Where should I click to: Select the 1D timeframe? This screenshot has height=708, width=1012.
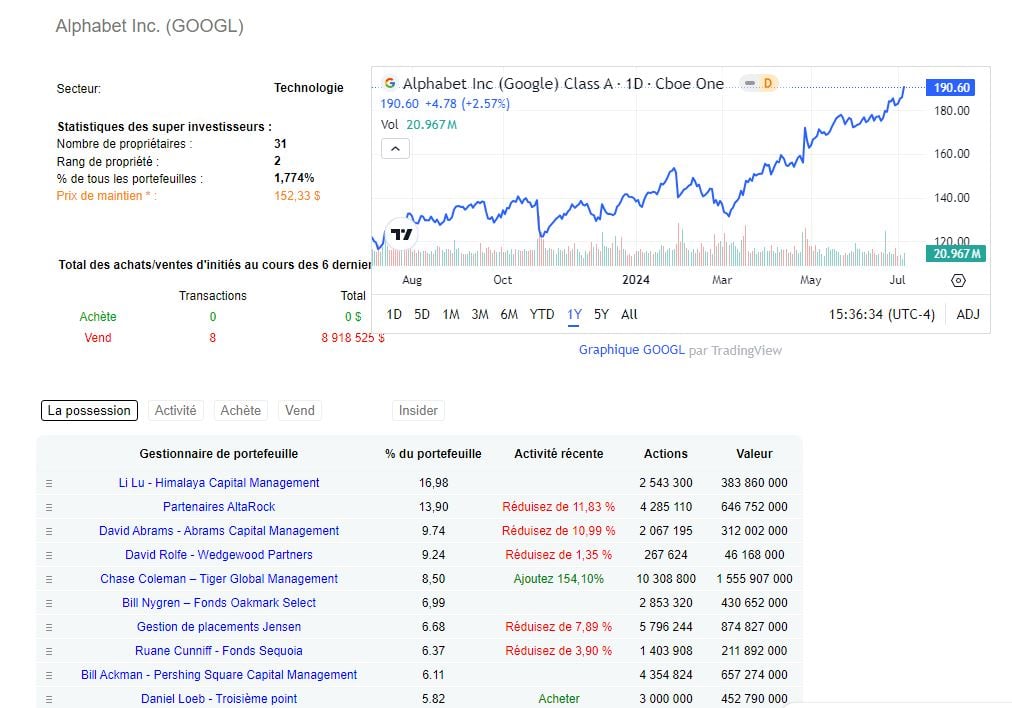pyautogui.click(x=394, y=314)
